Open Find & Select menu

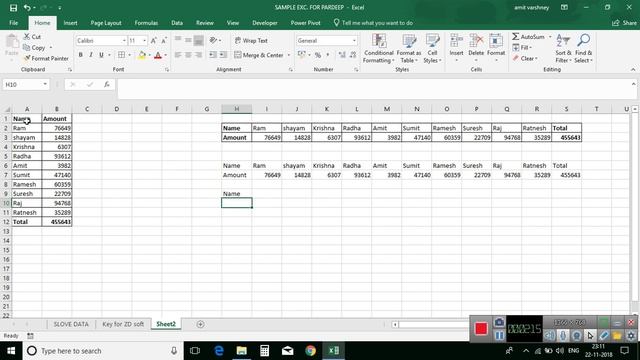pos(583,49)
